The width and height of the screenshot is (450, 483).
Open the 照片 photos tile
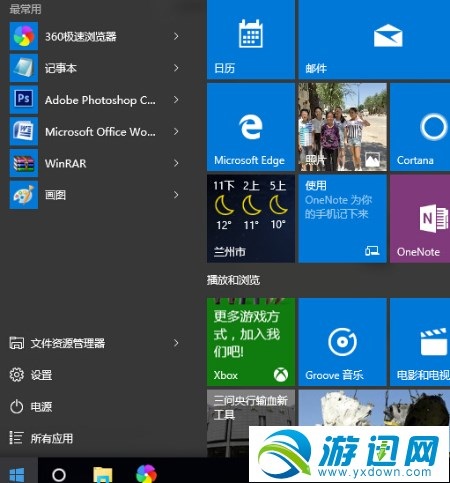pos(342,127)
